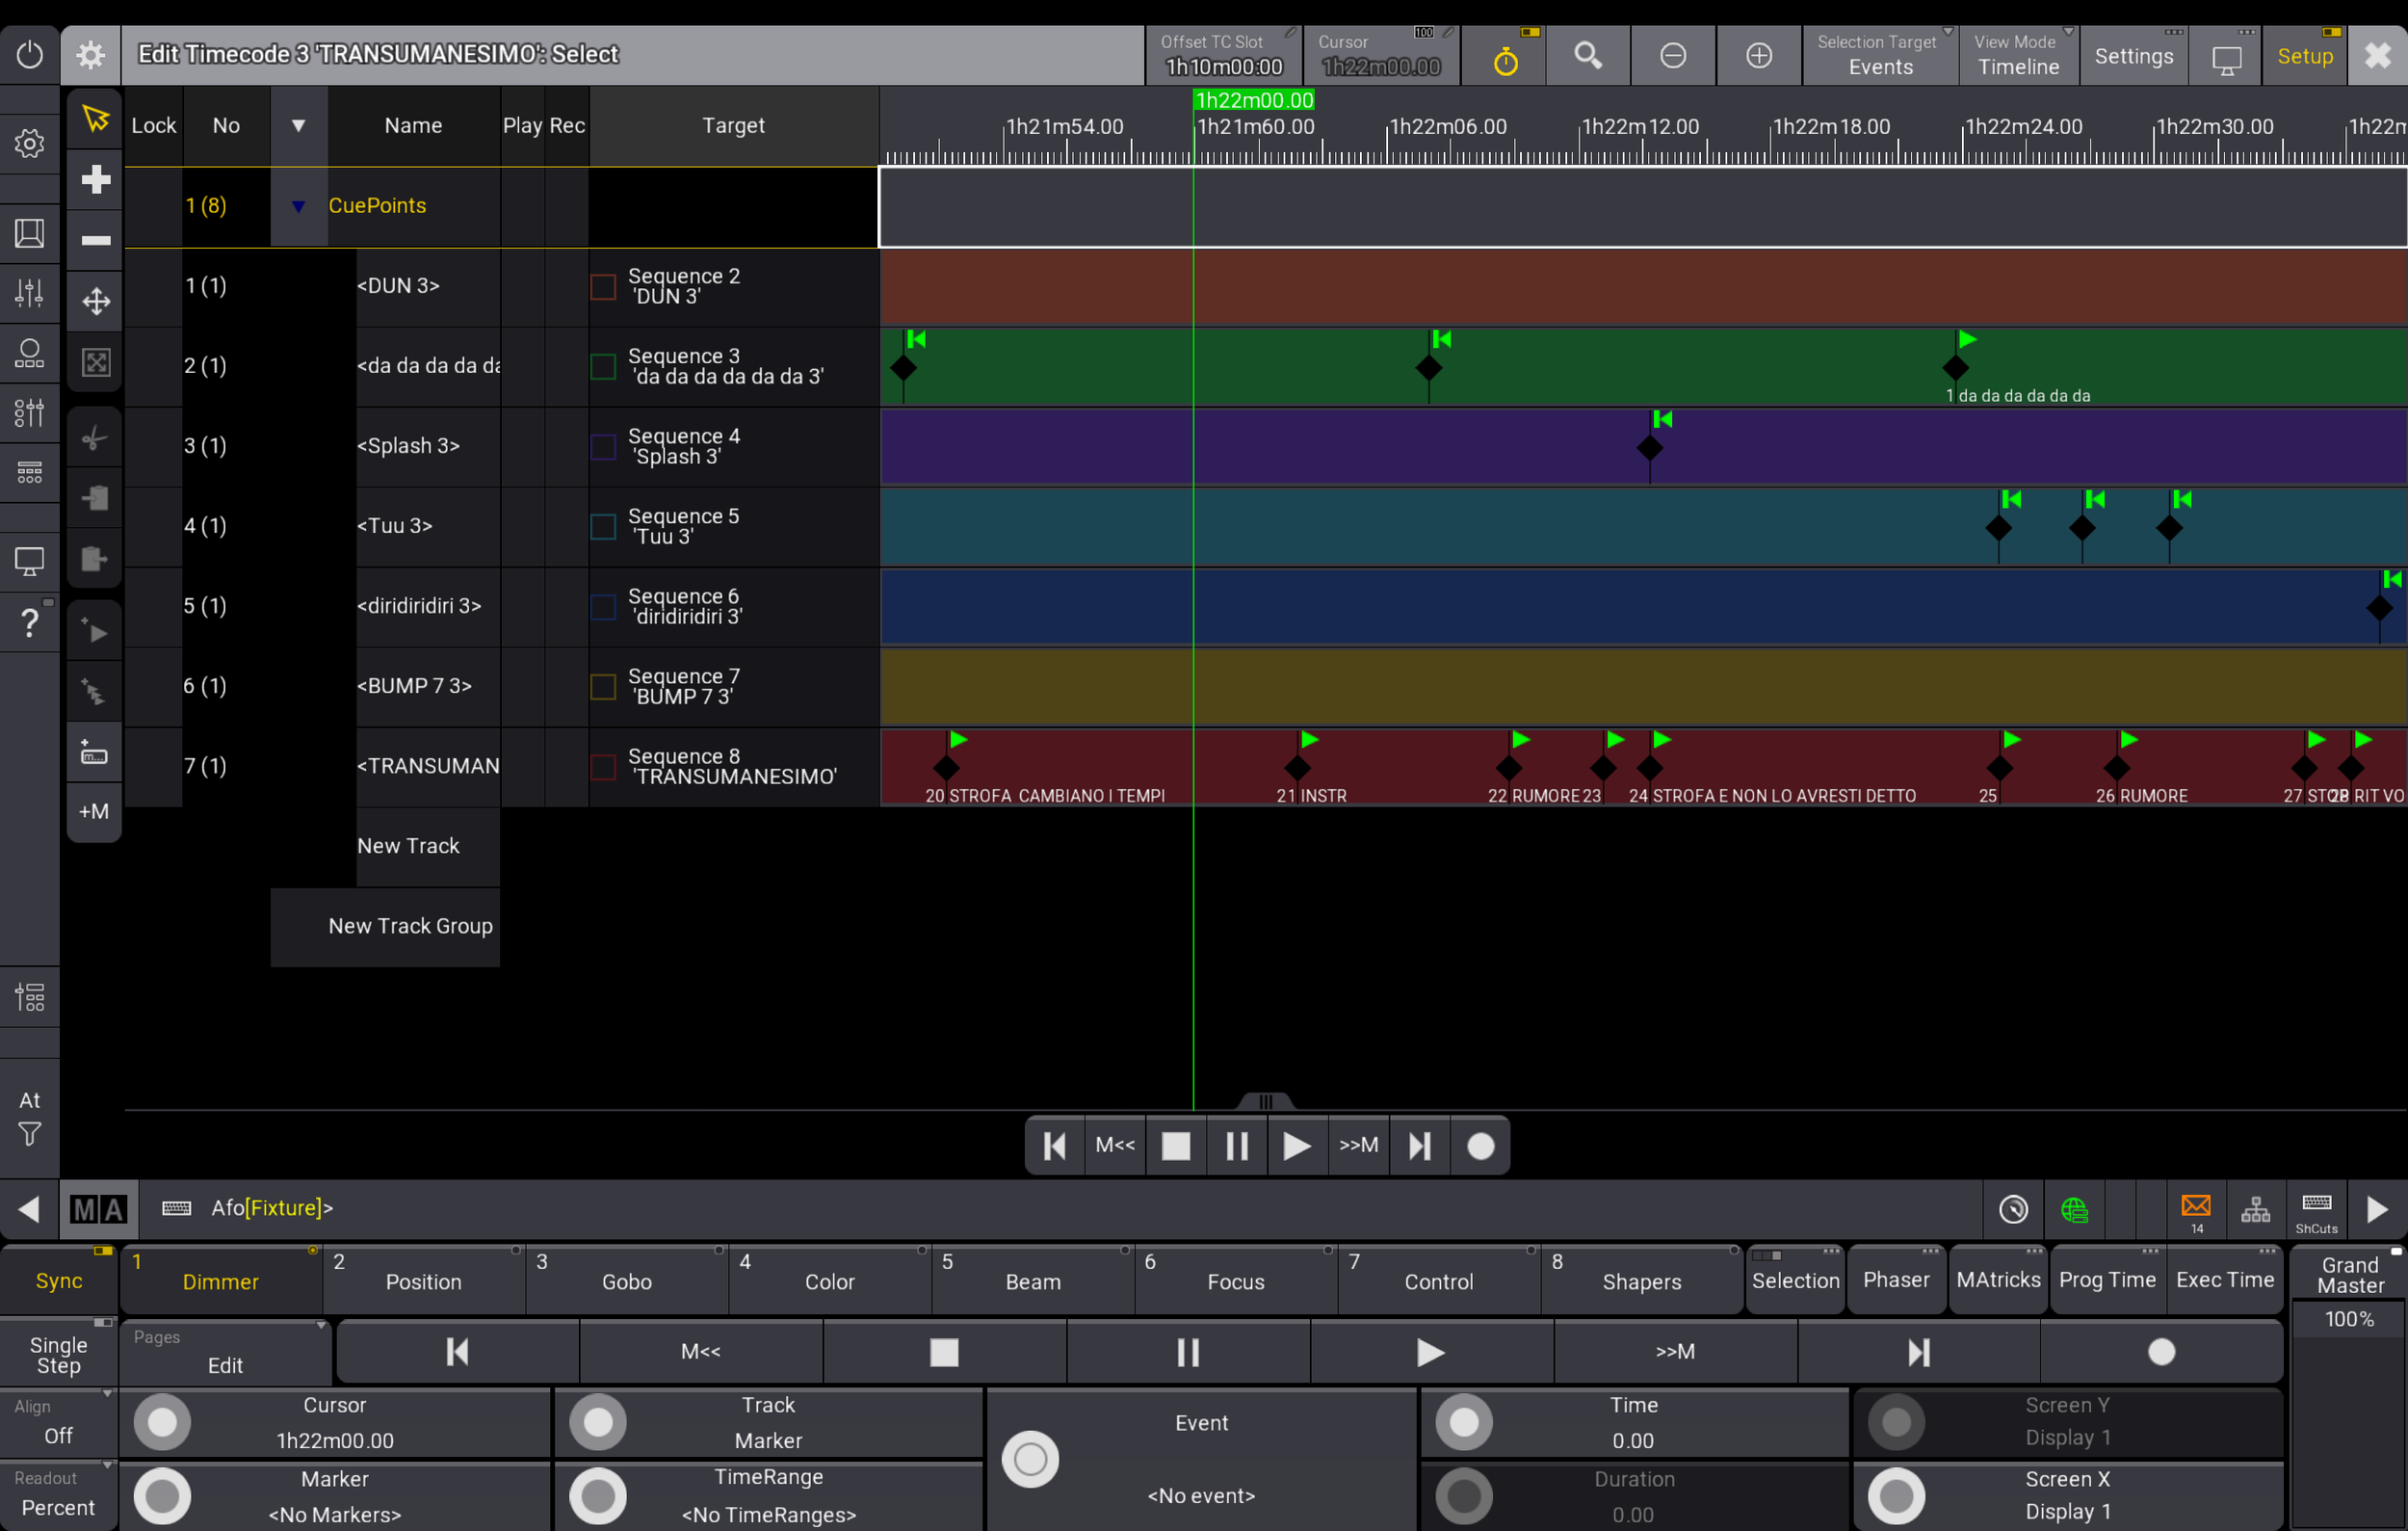Toggle the checkbox for Sequence 4 'Splash 3'
The height and width of the screenshot is (1531, 2408).
(x=603, y=447)
